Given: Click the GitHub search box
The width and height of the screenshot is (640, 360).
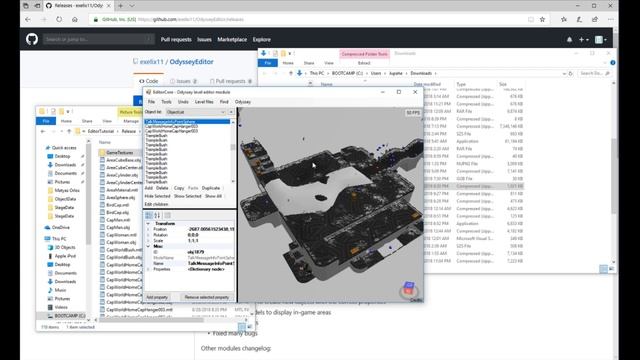Looking at the screenshot, I should coord(99,39).
